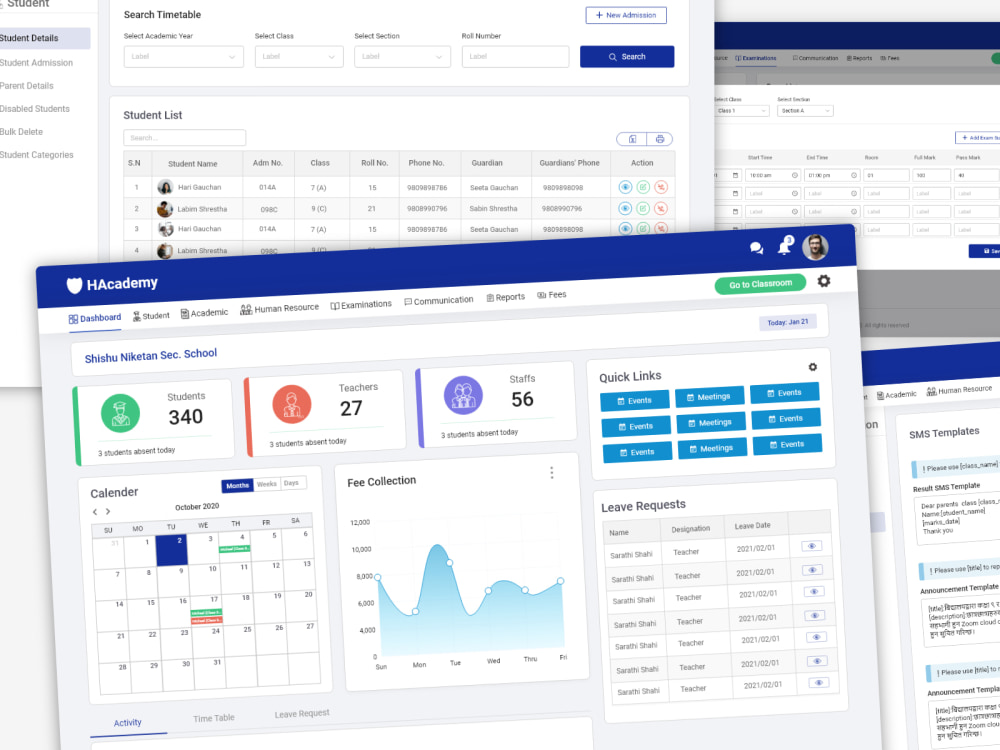Click the Teachers card icon
The height and width of the screenshot is (750, 1000).
(291, 404)
